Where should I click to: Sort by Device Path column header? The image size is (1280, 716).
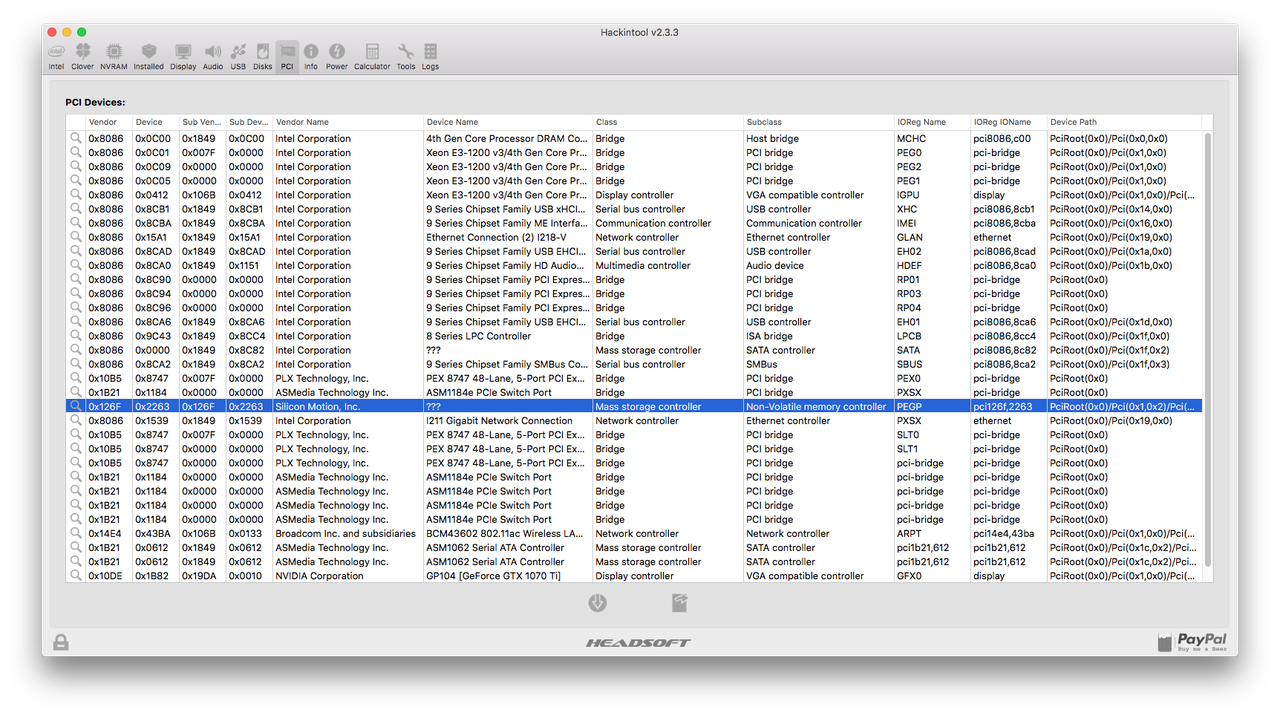click(1125, 122)
